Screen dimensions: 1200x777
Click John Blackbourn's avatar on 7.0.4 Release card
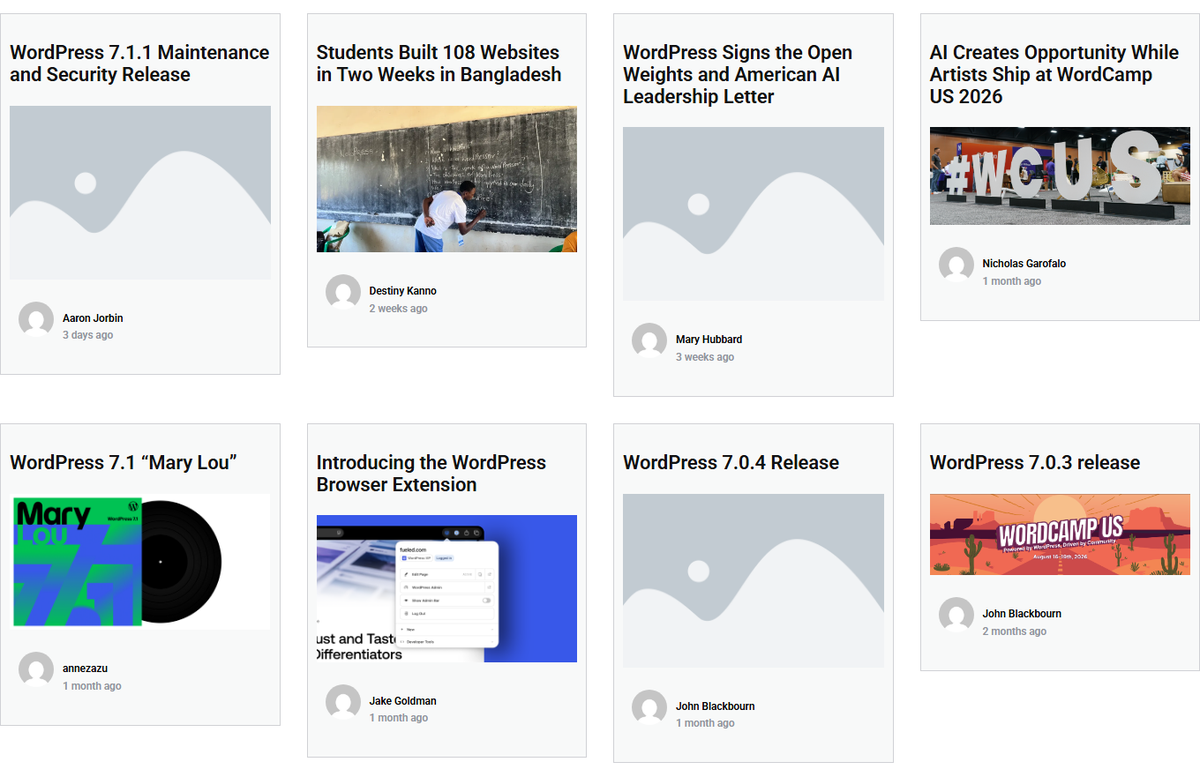[x=649, y=707]
